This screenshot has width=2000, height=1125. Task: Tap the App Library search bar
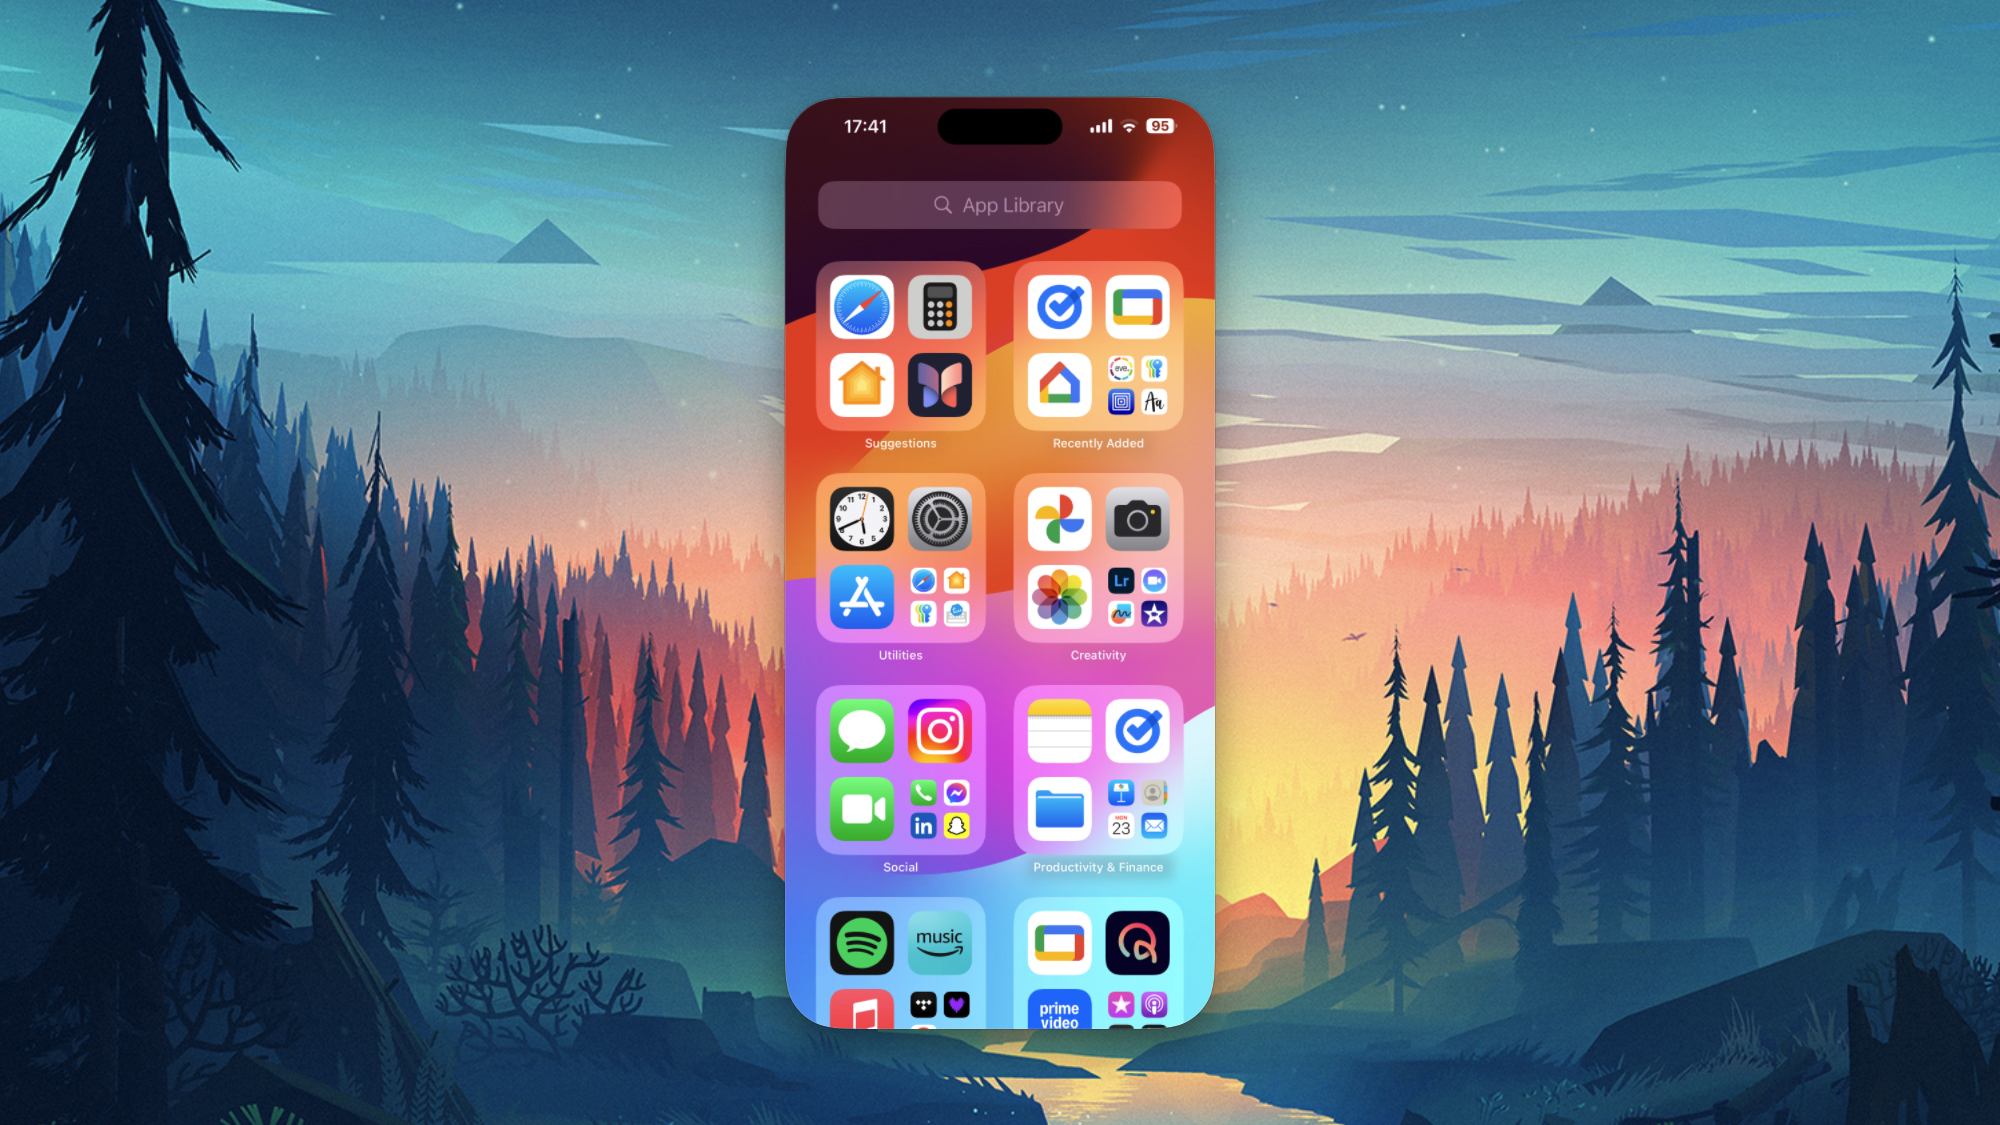coord(999,205)
